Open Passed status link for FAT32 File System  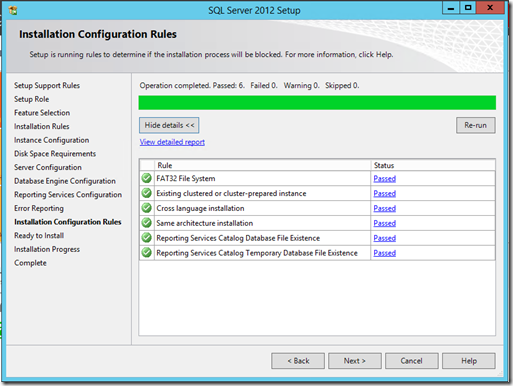pos(385,179)
